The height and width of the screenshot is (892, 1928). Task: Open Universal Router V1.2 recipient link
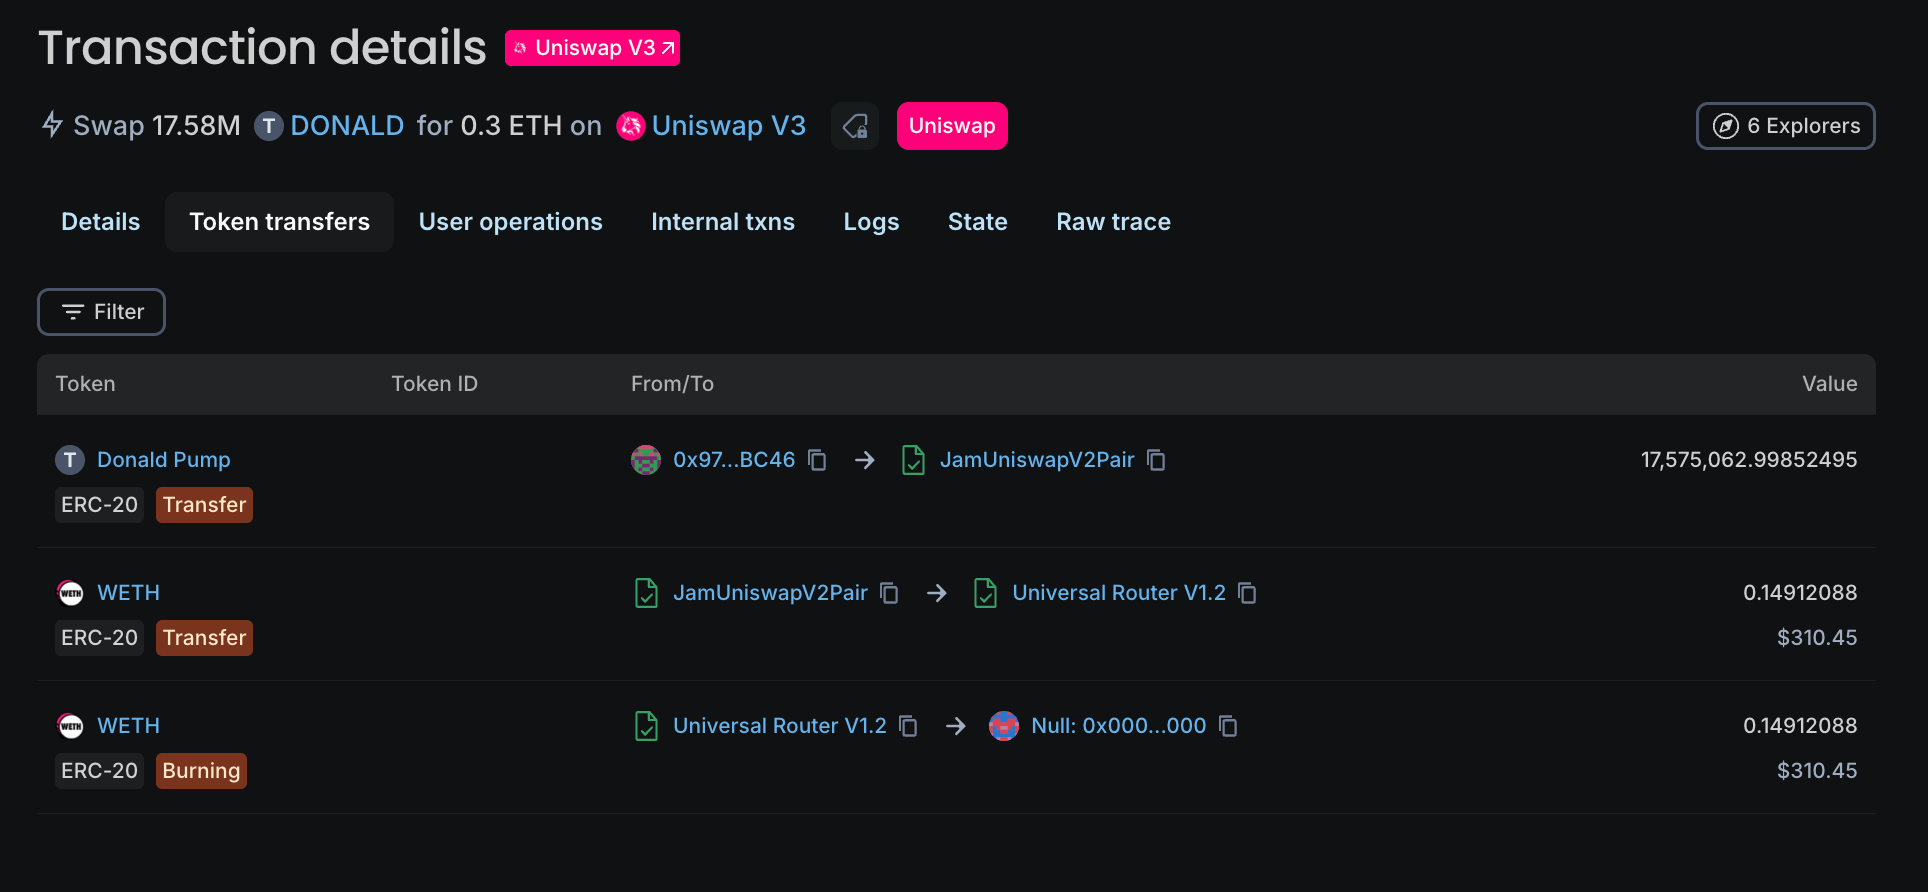point(1119,593)
